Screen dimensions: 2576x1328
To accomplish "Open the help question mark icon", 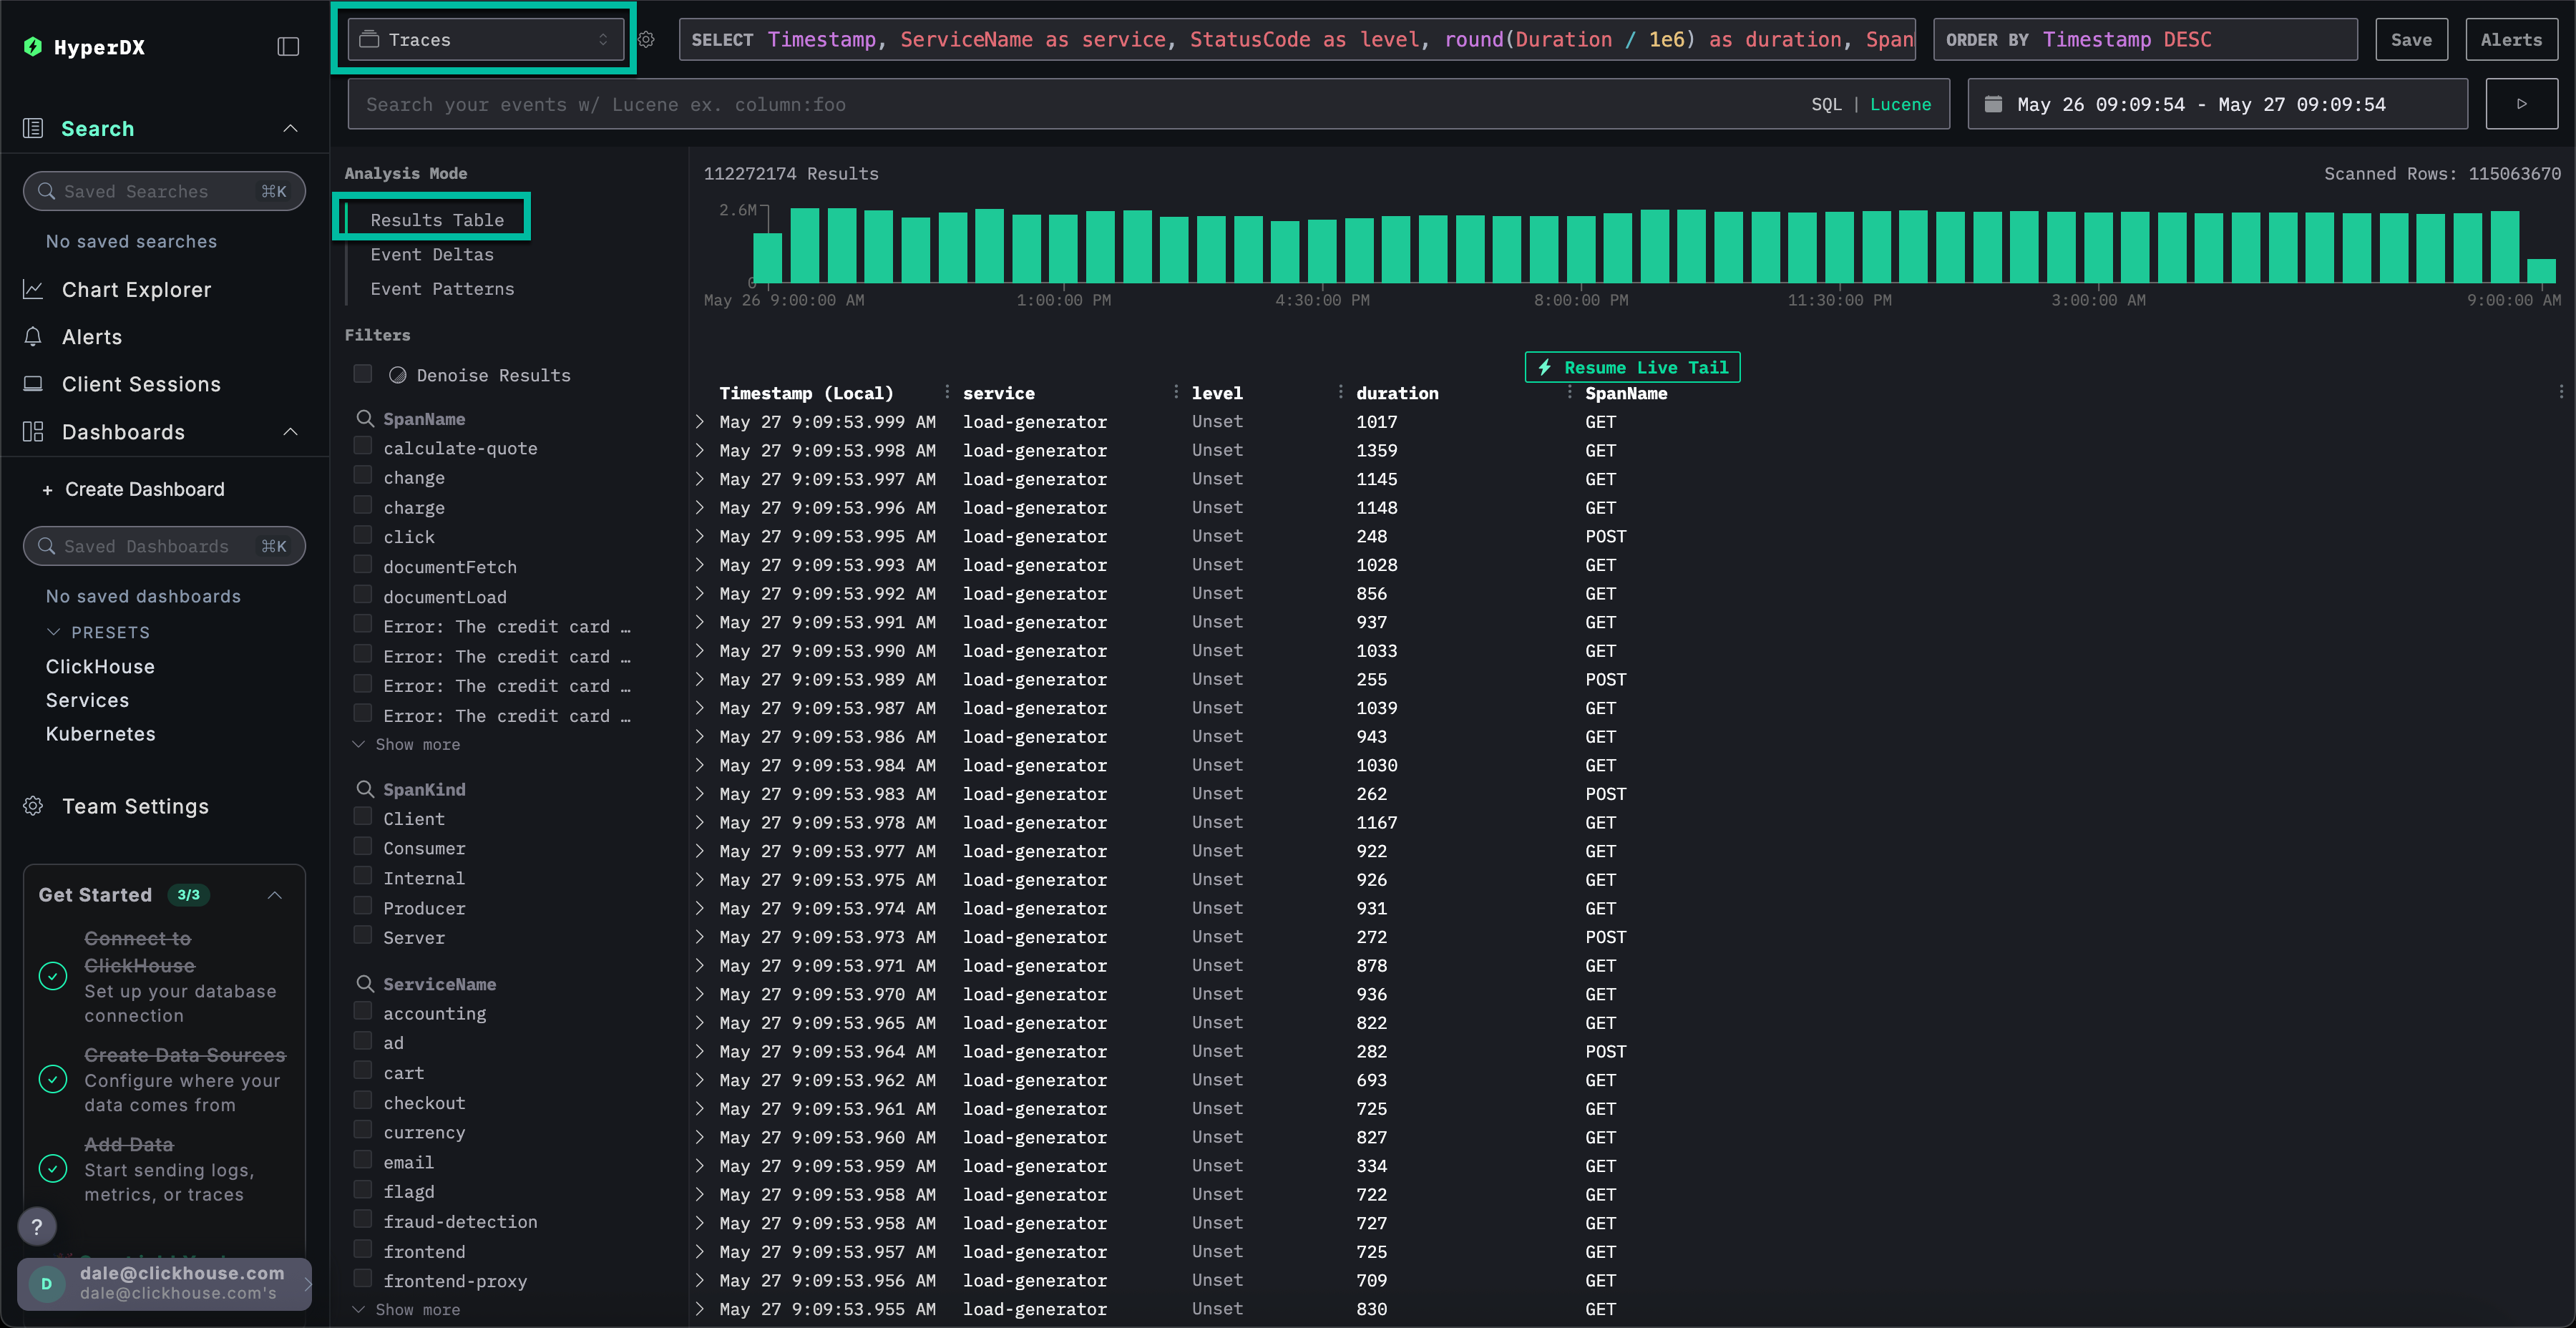I will [x=37, y=1226].
